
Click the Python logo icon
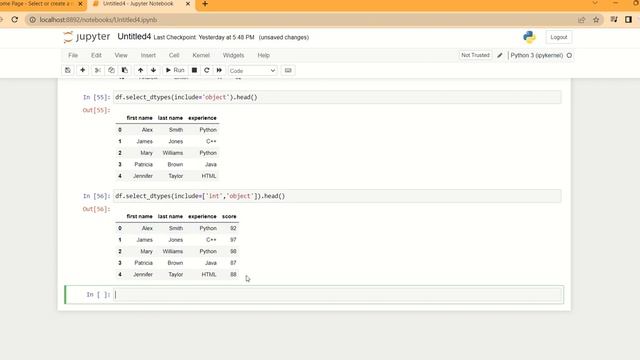tap(529, 37)
